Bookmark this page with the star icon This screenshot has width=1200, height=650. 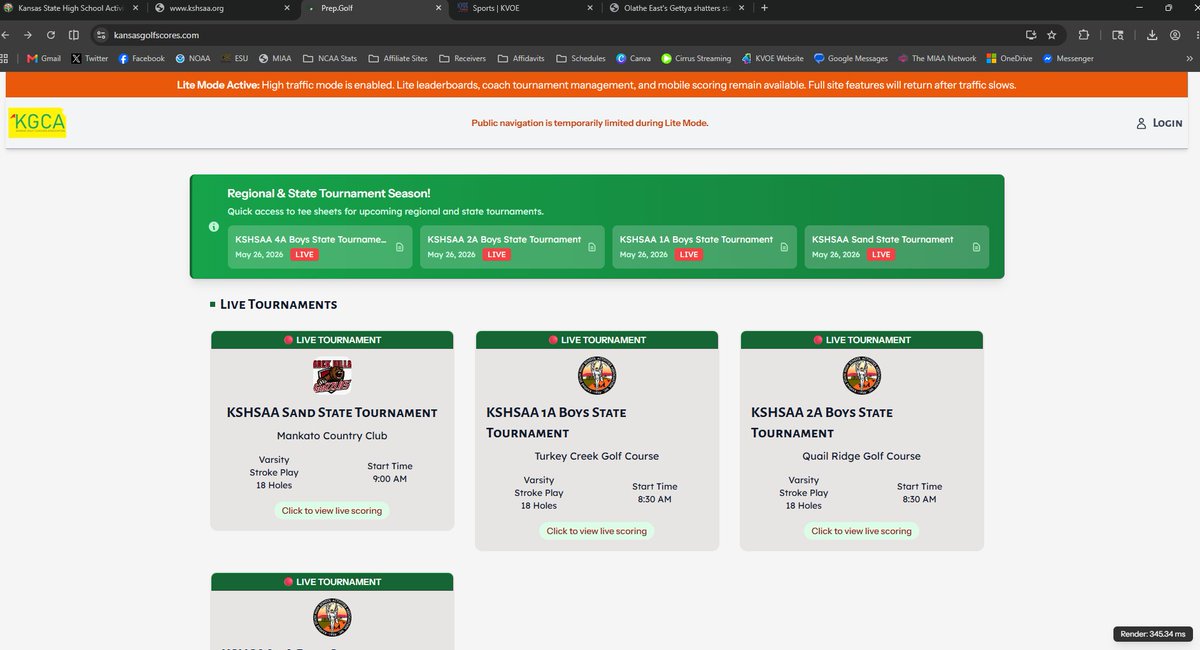pyautogui.click(x=1051, y=34)
